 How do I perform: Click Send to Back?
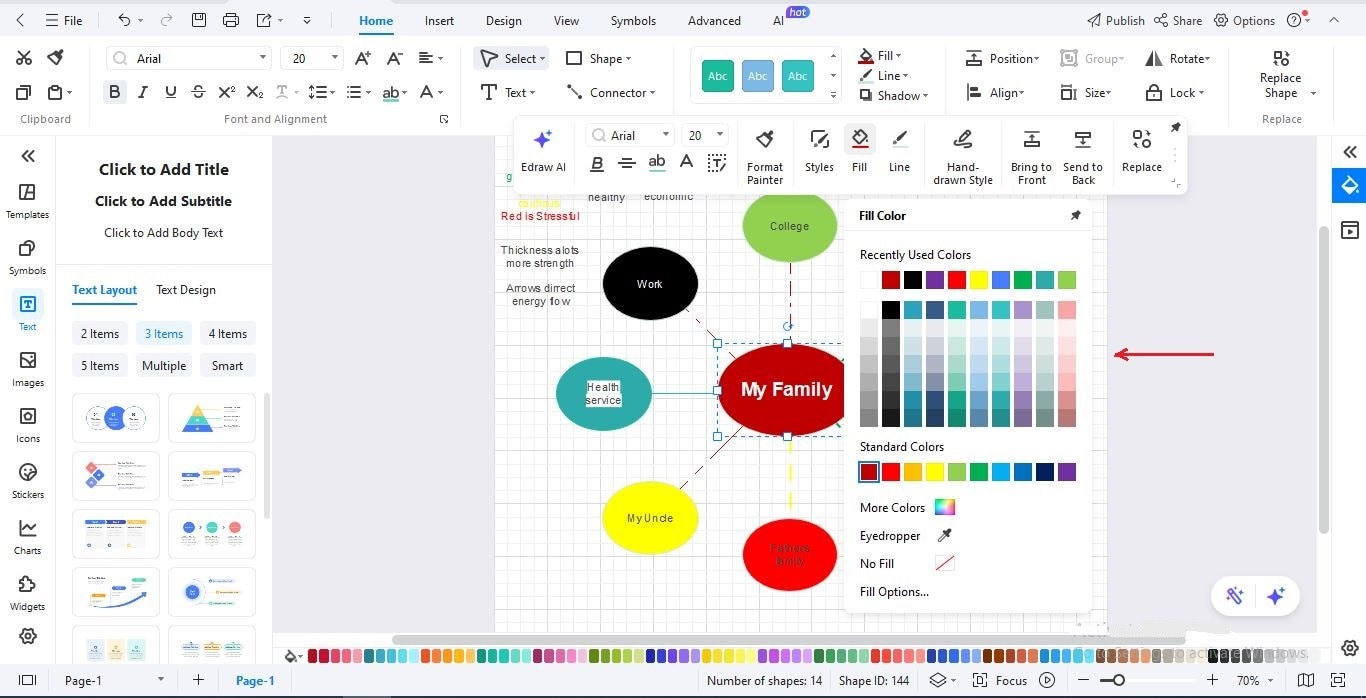1082,156
